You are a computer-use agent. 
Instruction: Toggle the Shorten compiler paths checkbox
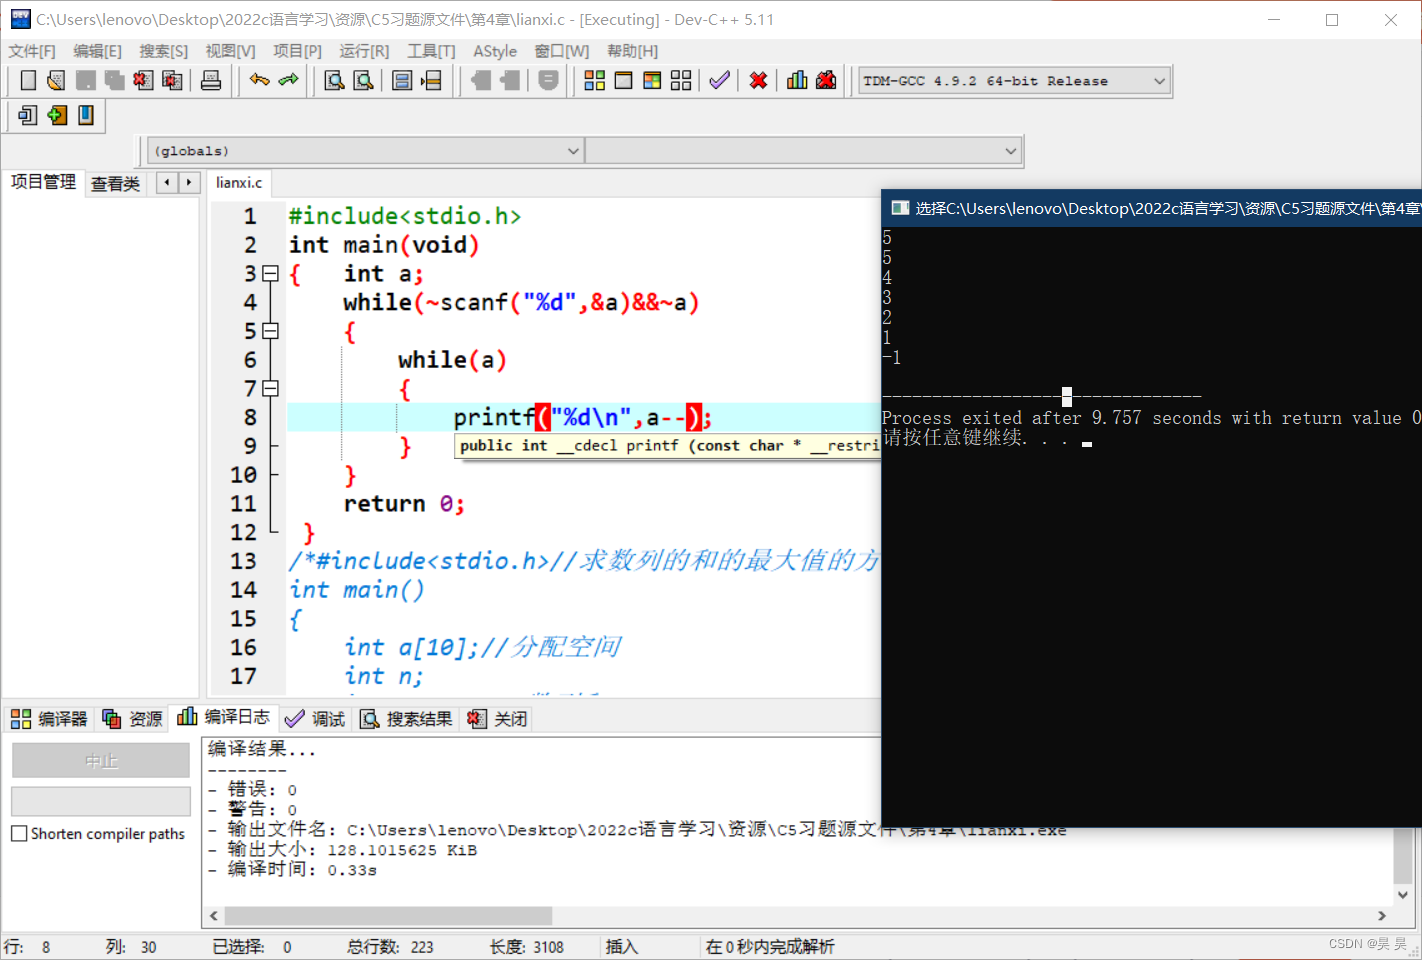18,833
